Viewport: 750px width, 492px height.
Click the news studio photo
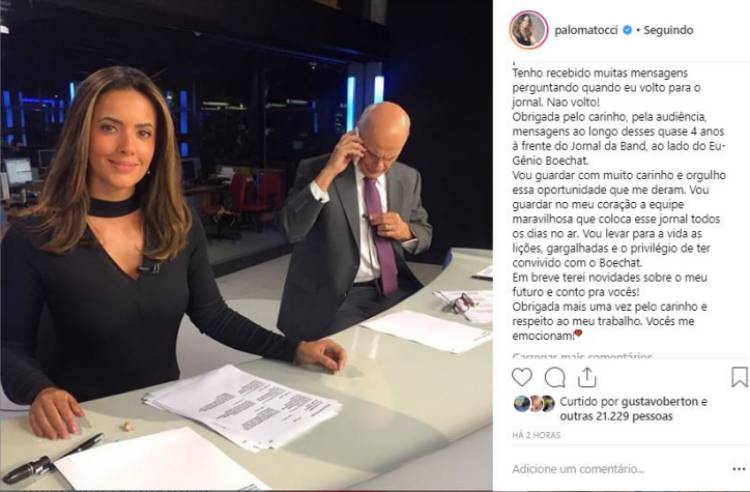coord(246,245)
